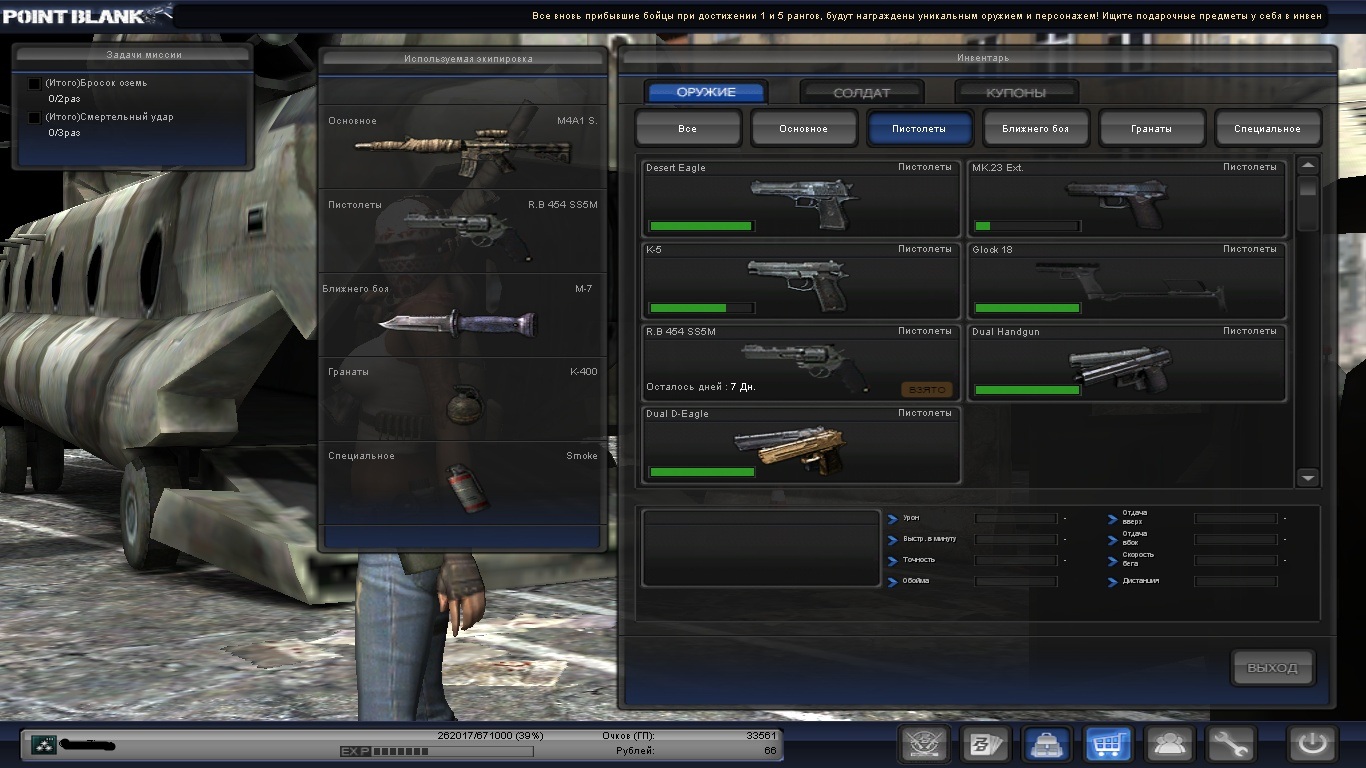The height and width of the screenshot is (768, 1366).
Task: Toggle the 'Бросок оземь' mission checkbox
Action: (35, 83)
